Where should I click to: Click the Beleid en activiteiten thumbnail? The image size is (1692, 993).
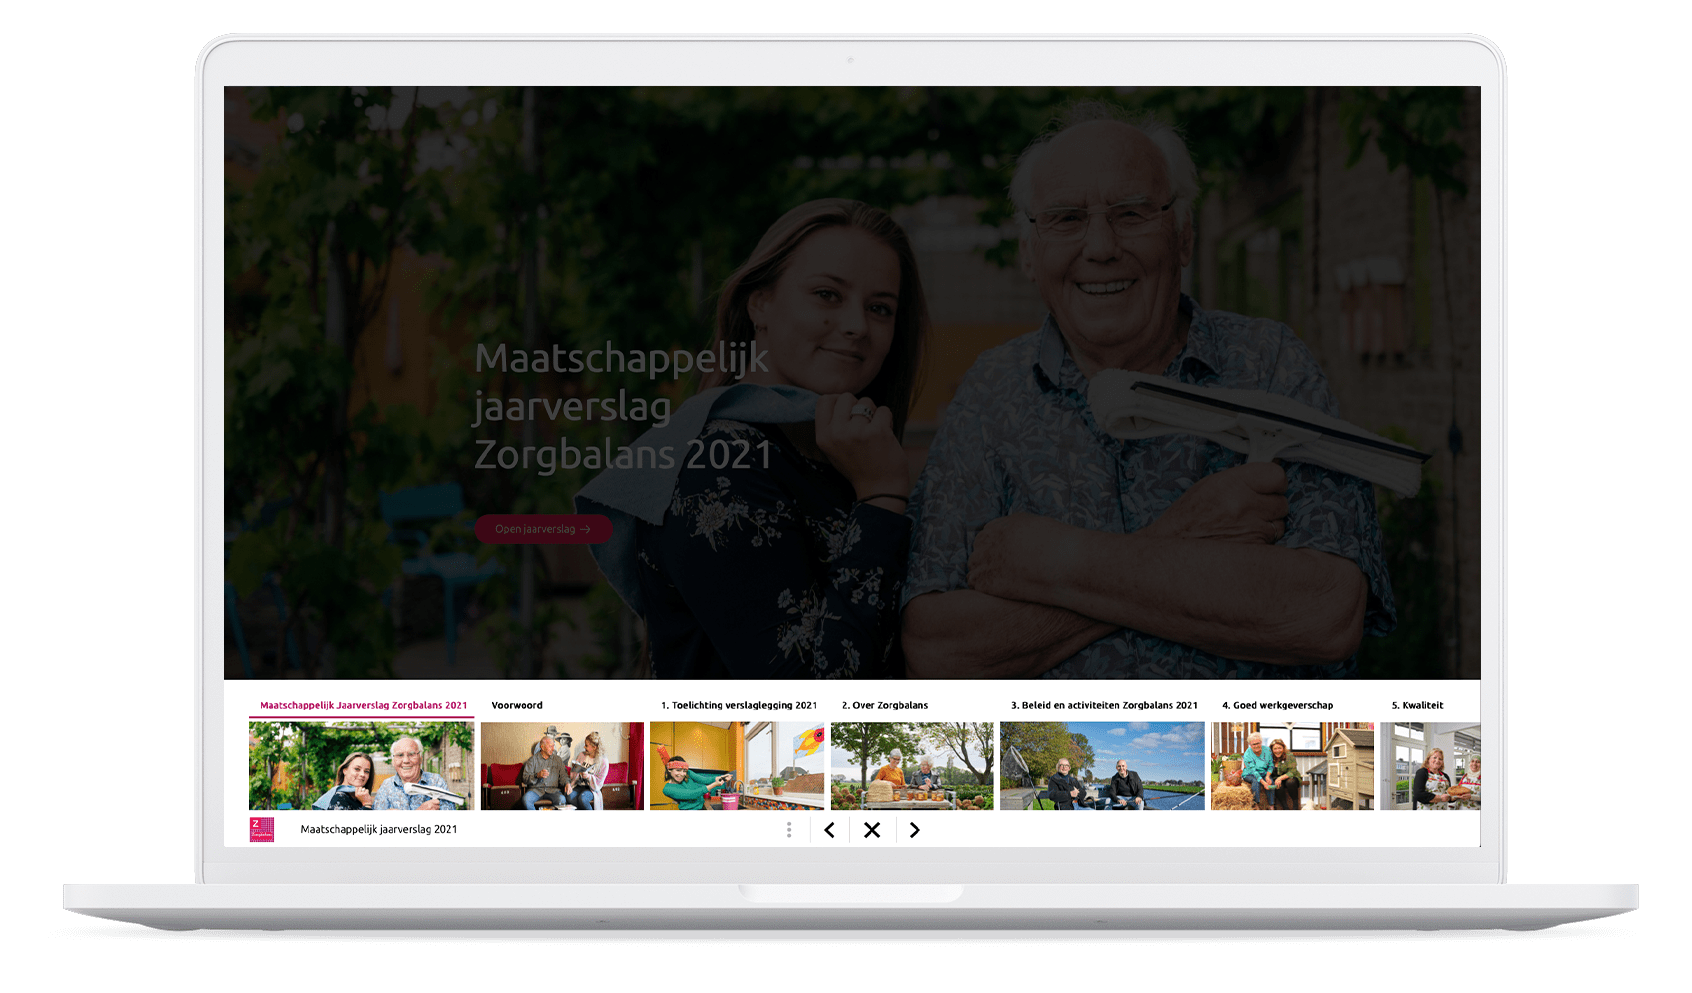pyautogui.click(x=1102, y=766)
